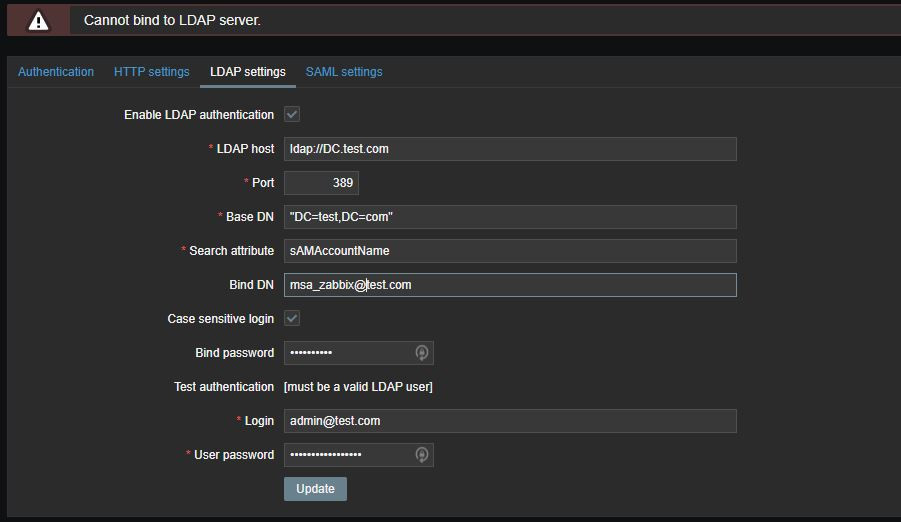Click the warning triangle icon in the error banner
The image size is (901, 522).
click(x=38, y=20)
